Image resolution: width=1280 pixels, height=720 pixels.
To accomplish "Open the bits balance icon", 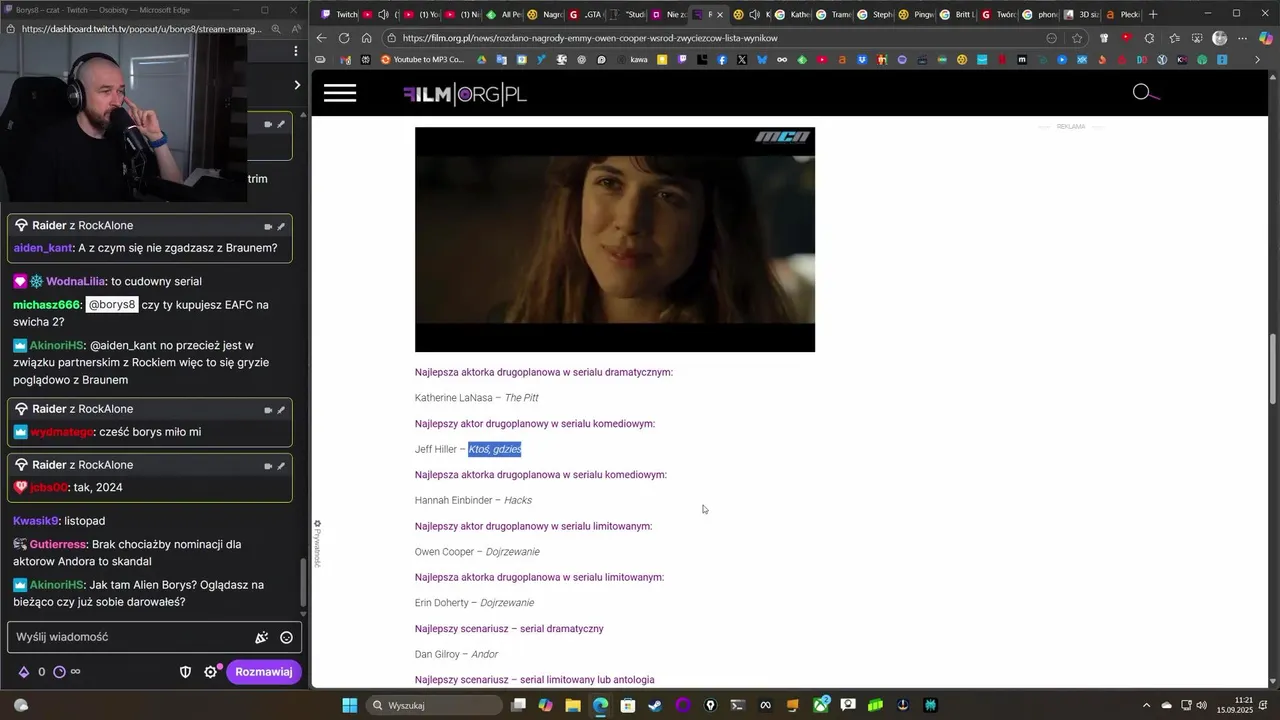I will coord(24,672).
